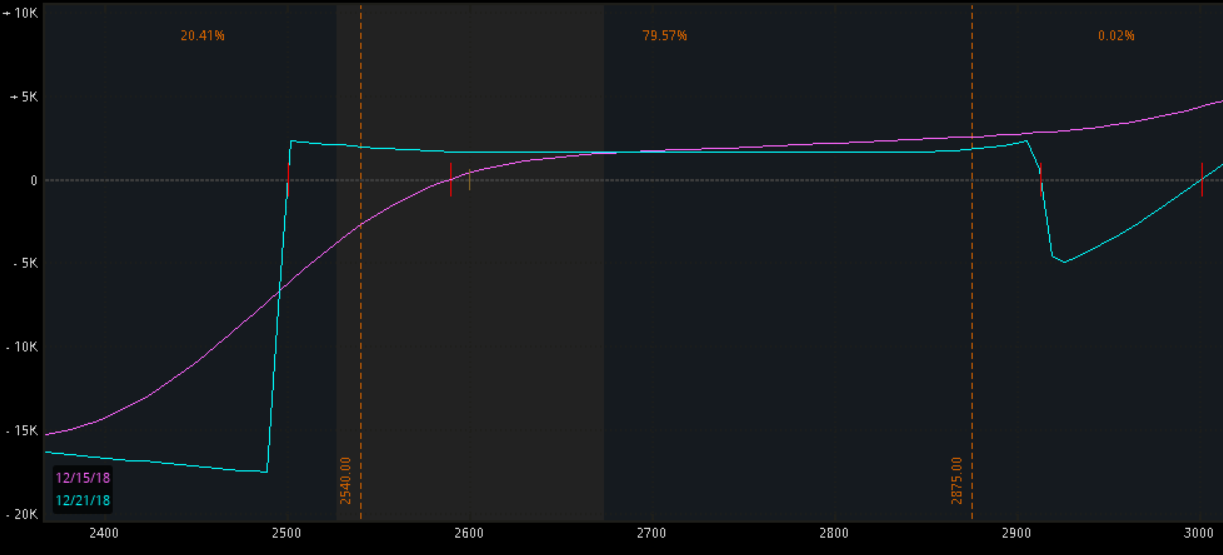The width and height of the screenshot is (1223, 555).
Task: Select the 2540.00 price slice label
Action: [x=346, y=480]
